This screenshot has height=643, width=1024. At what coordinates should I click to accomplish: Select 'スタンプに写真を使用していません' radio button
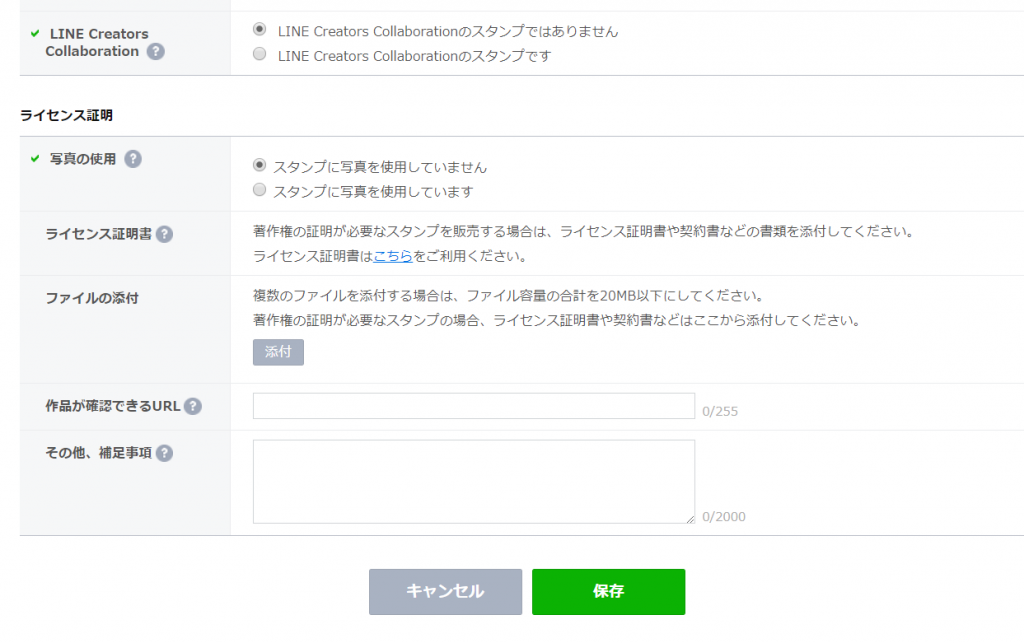point(260,165)
